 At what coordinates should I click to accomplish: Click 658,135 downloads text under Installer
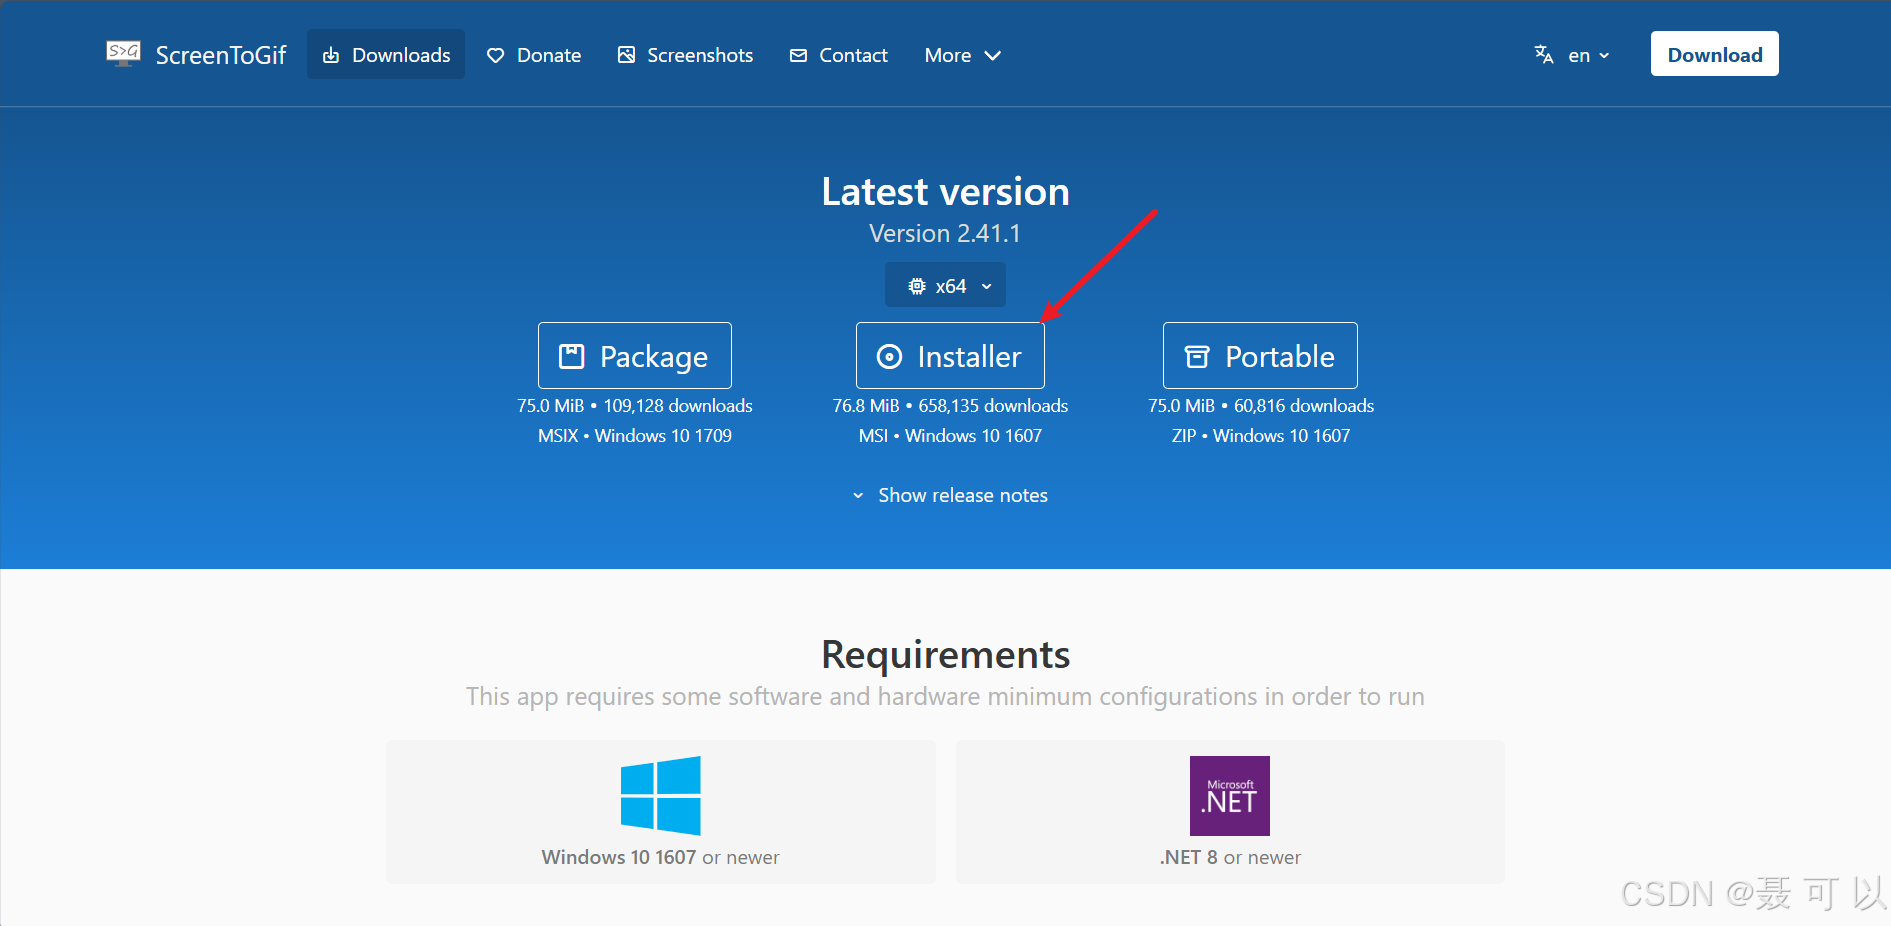tap(993, 406)
